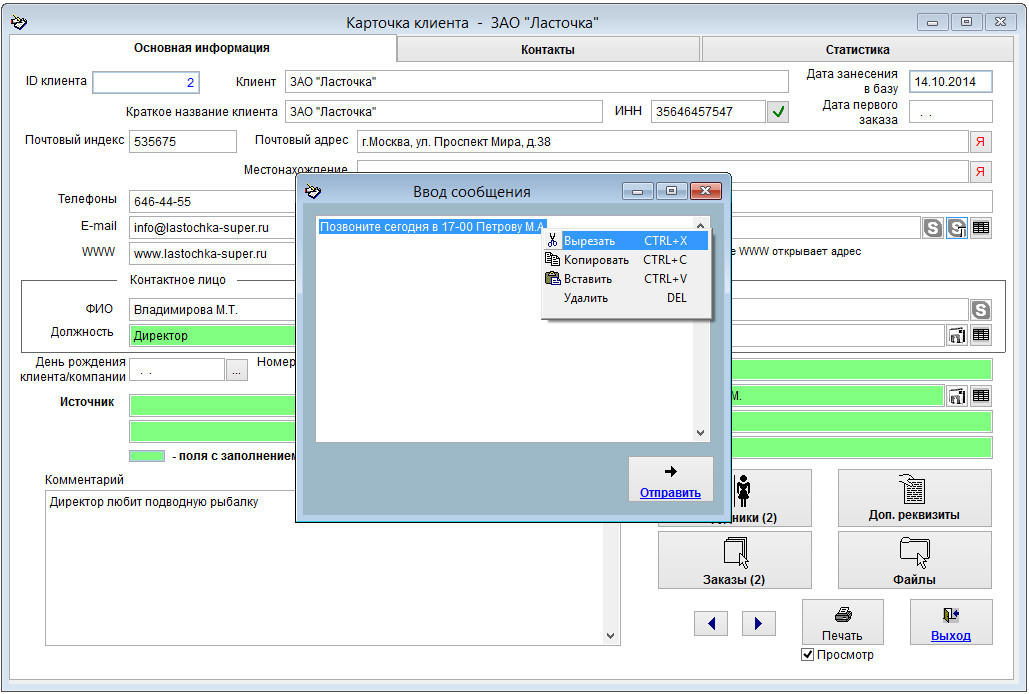Click the Yandex map icon beside Местонахождение field

[x=980, y=172]
